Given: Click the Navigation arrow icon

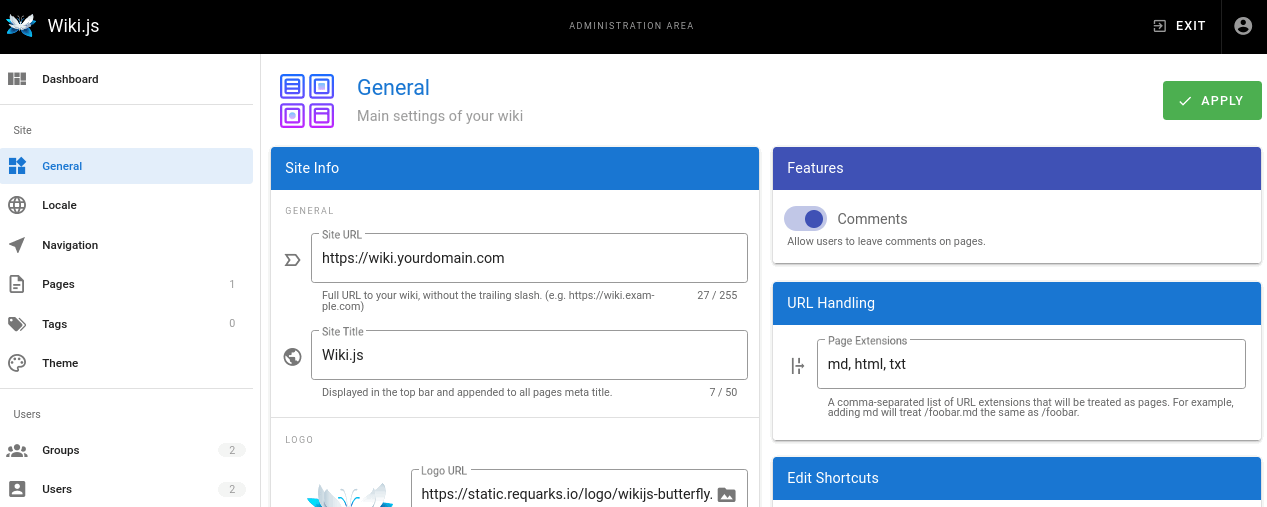Looking at the screenshot, I should pyautogui.click(x=17, y=245).
